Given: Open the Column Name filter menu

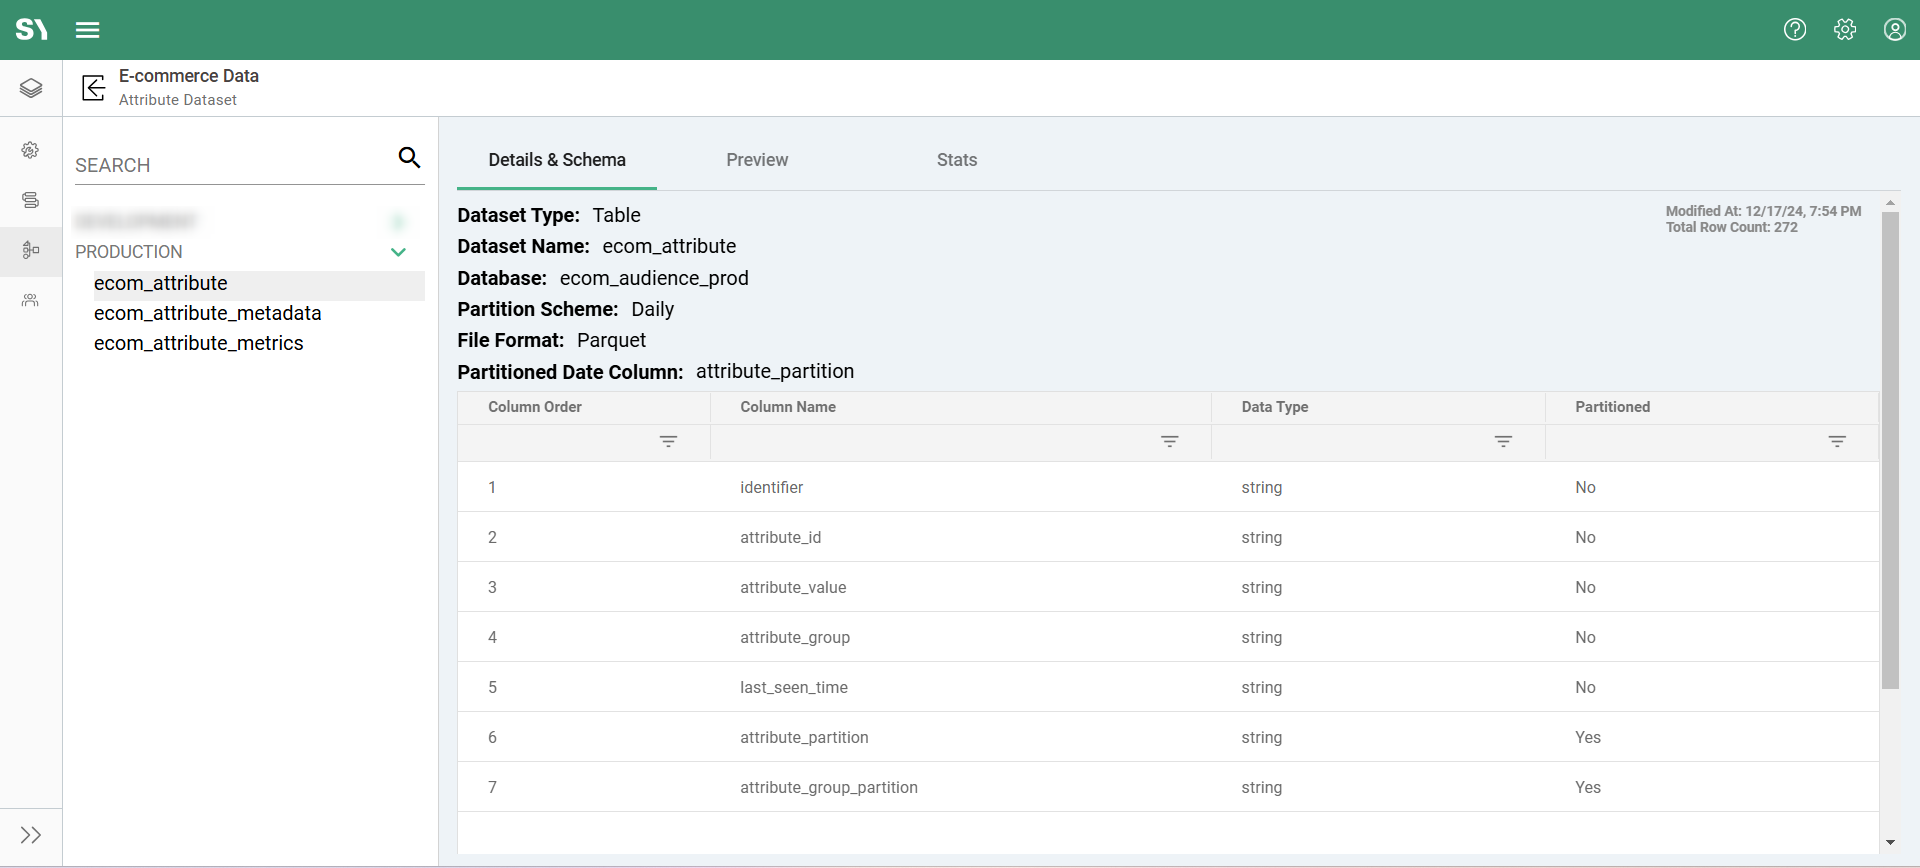Looking at the screenshot, I should point(1169,441).
